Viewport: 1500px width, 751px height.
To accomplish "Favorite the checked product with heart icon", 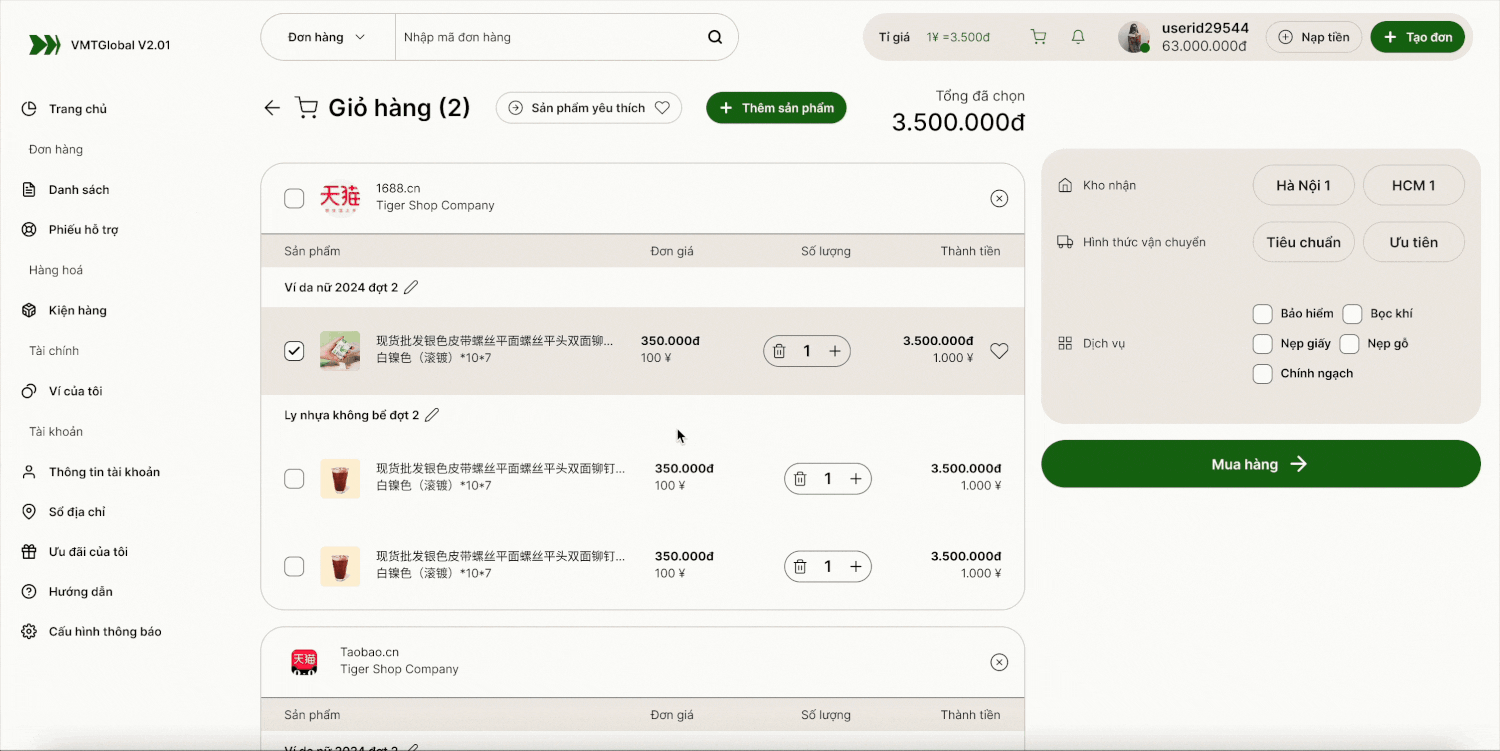I will (x=999, y=351).
